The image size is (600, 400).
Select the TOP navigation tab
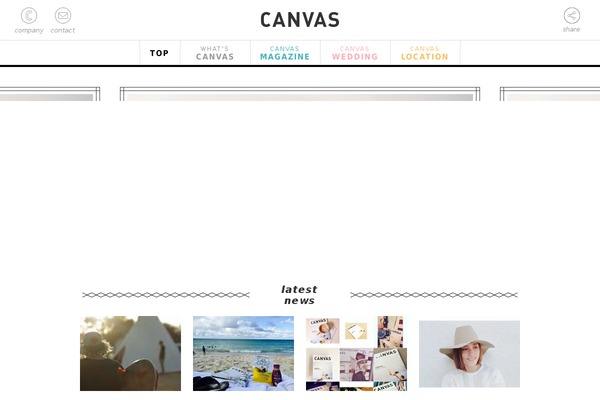pyautogui.click(x=160, y=53)
